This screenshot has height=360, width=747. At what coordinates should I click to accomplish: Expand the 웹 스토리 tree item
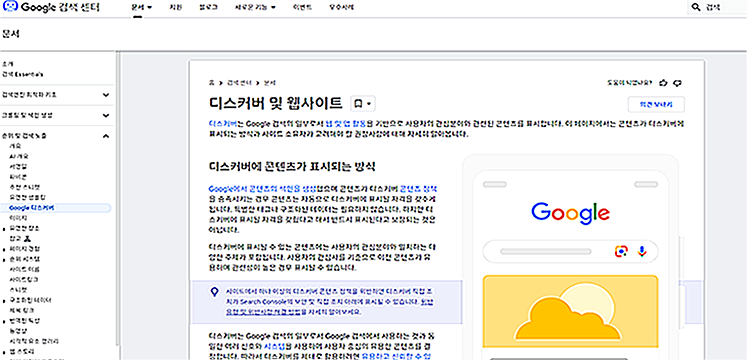point(4,352)
